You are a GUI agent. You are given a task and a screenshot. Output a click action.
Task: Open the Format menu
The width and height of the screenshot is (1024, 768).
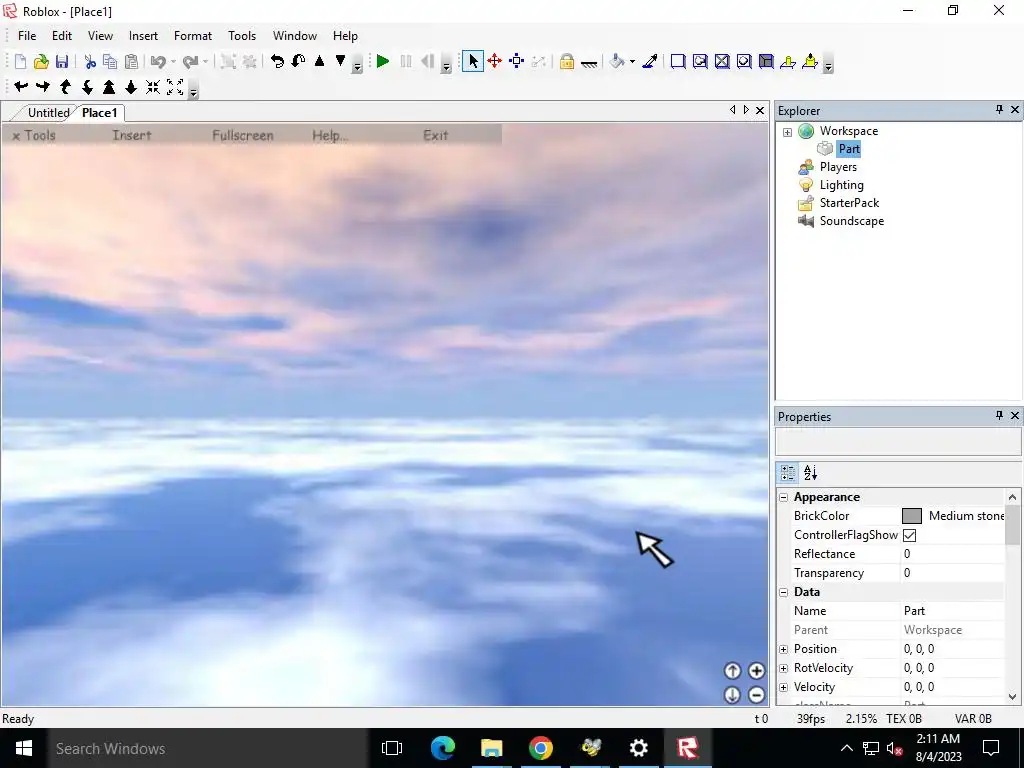(x=193, y=36)
